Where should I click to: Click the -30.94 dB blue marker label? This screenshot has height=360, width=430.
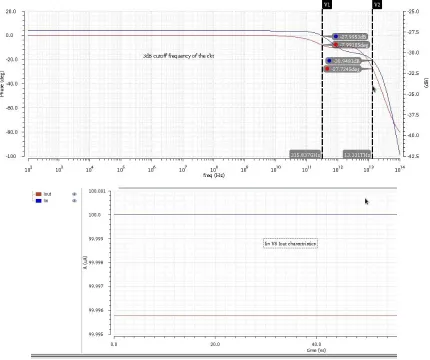pyautogui.click(x=344, y=61)
